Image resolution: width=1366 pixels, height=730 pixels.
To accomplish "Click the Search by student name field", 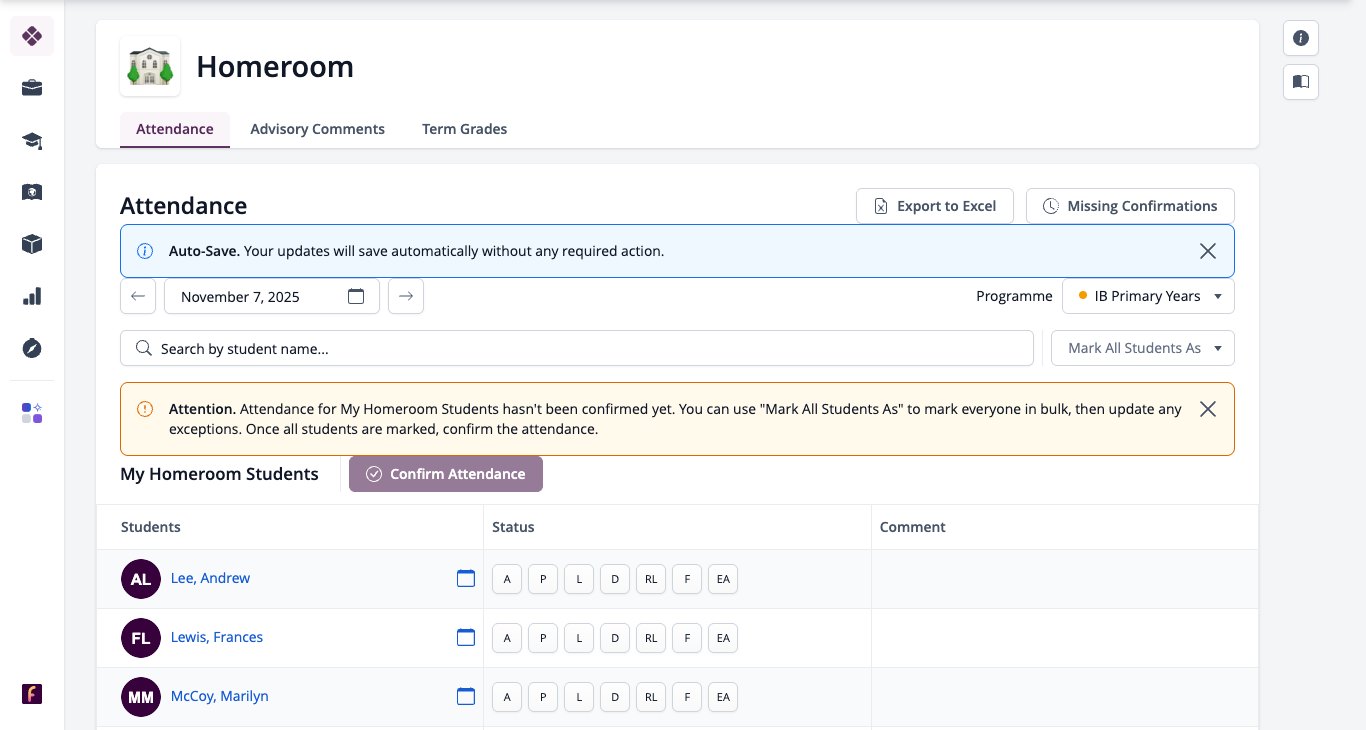I will [577, 348].
